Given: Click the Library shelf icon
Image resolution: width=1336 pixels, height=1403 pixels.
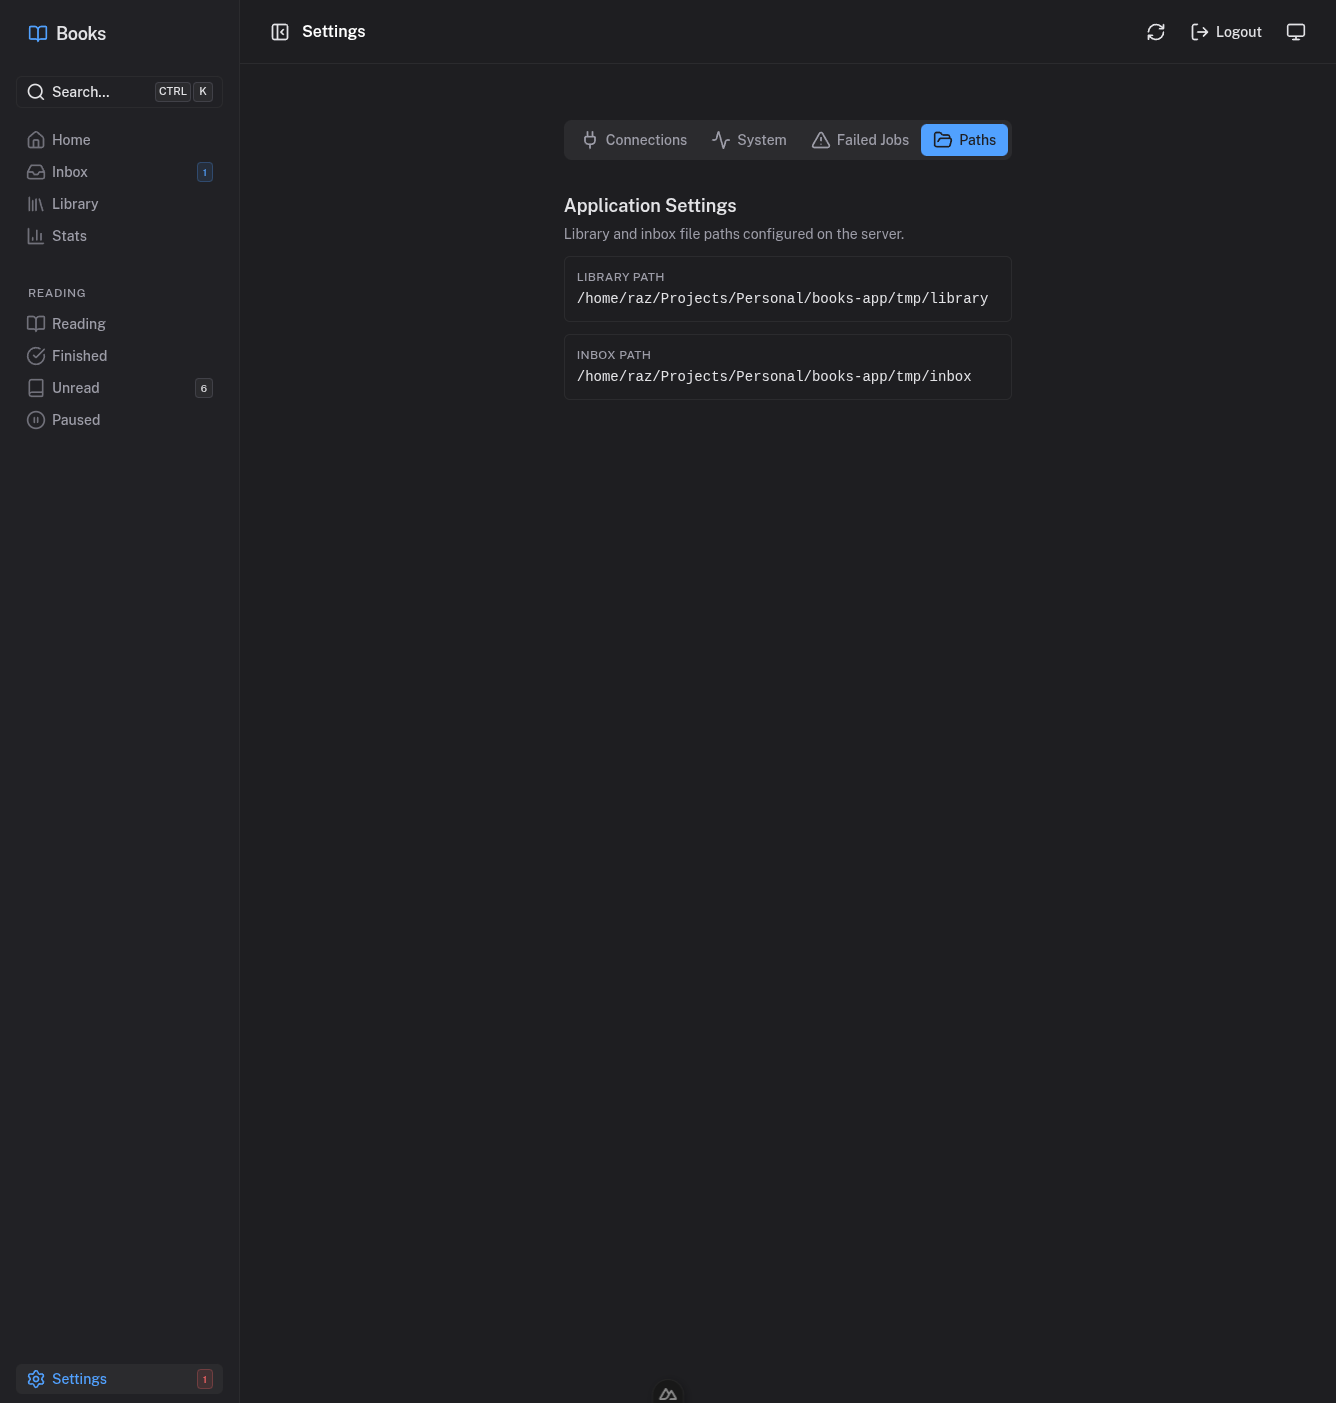Looking at the screenshot, I should [x=36, y=204].
